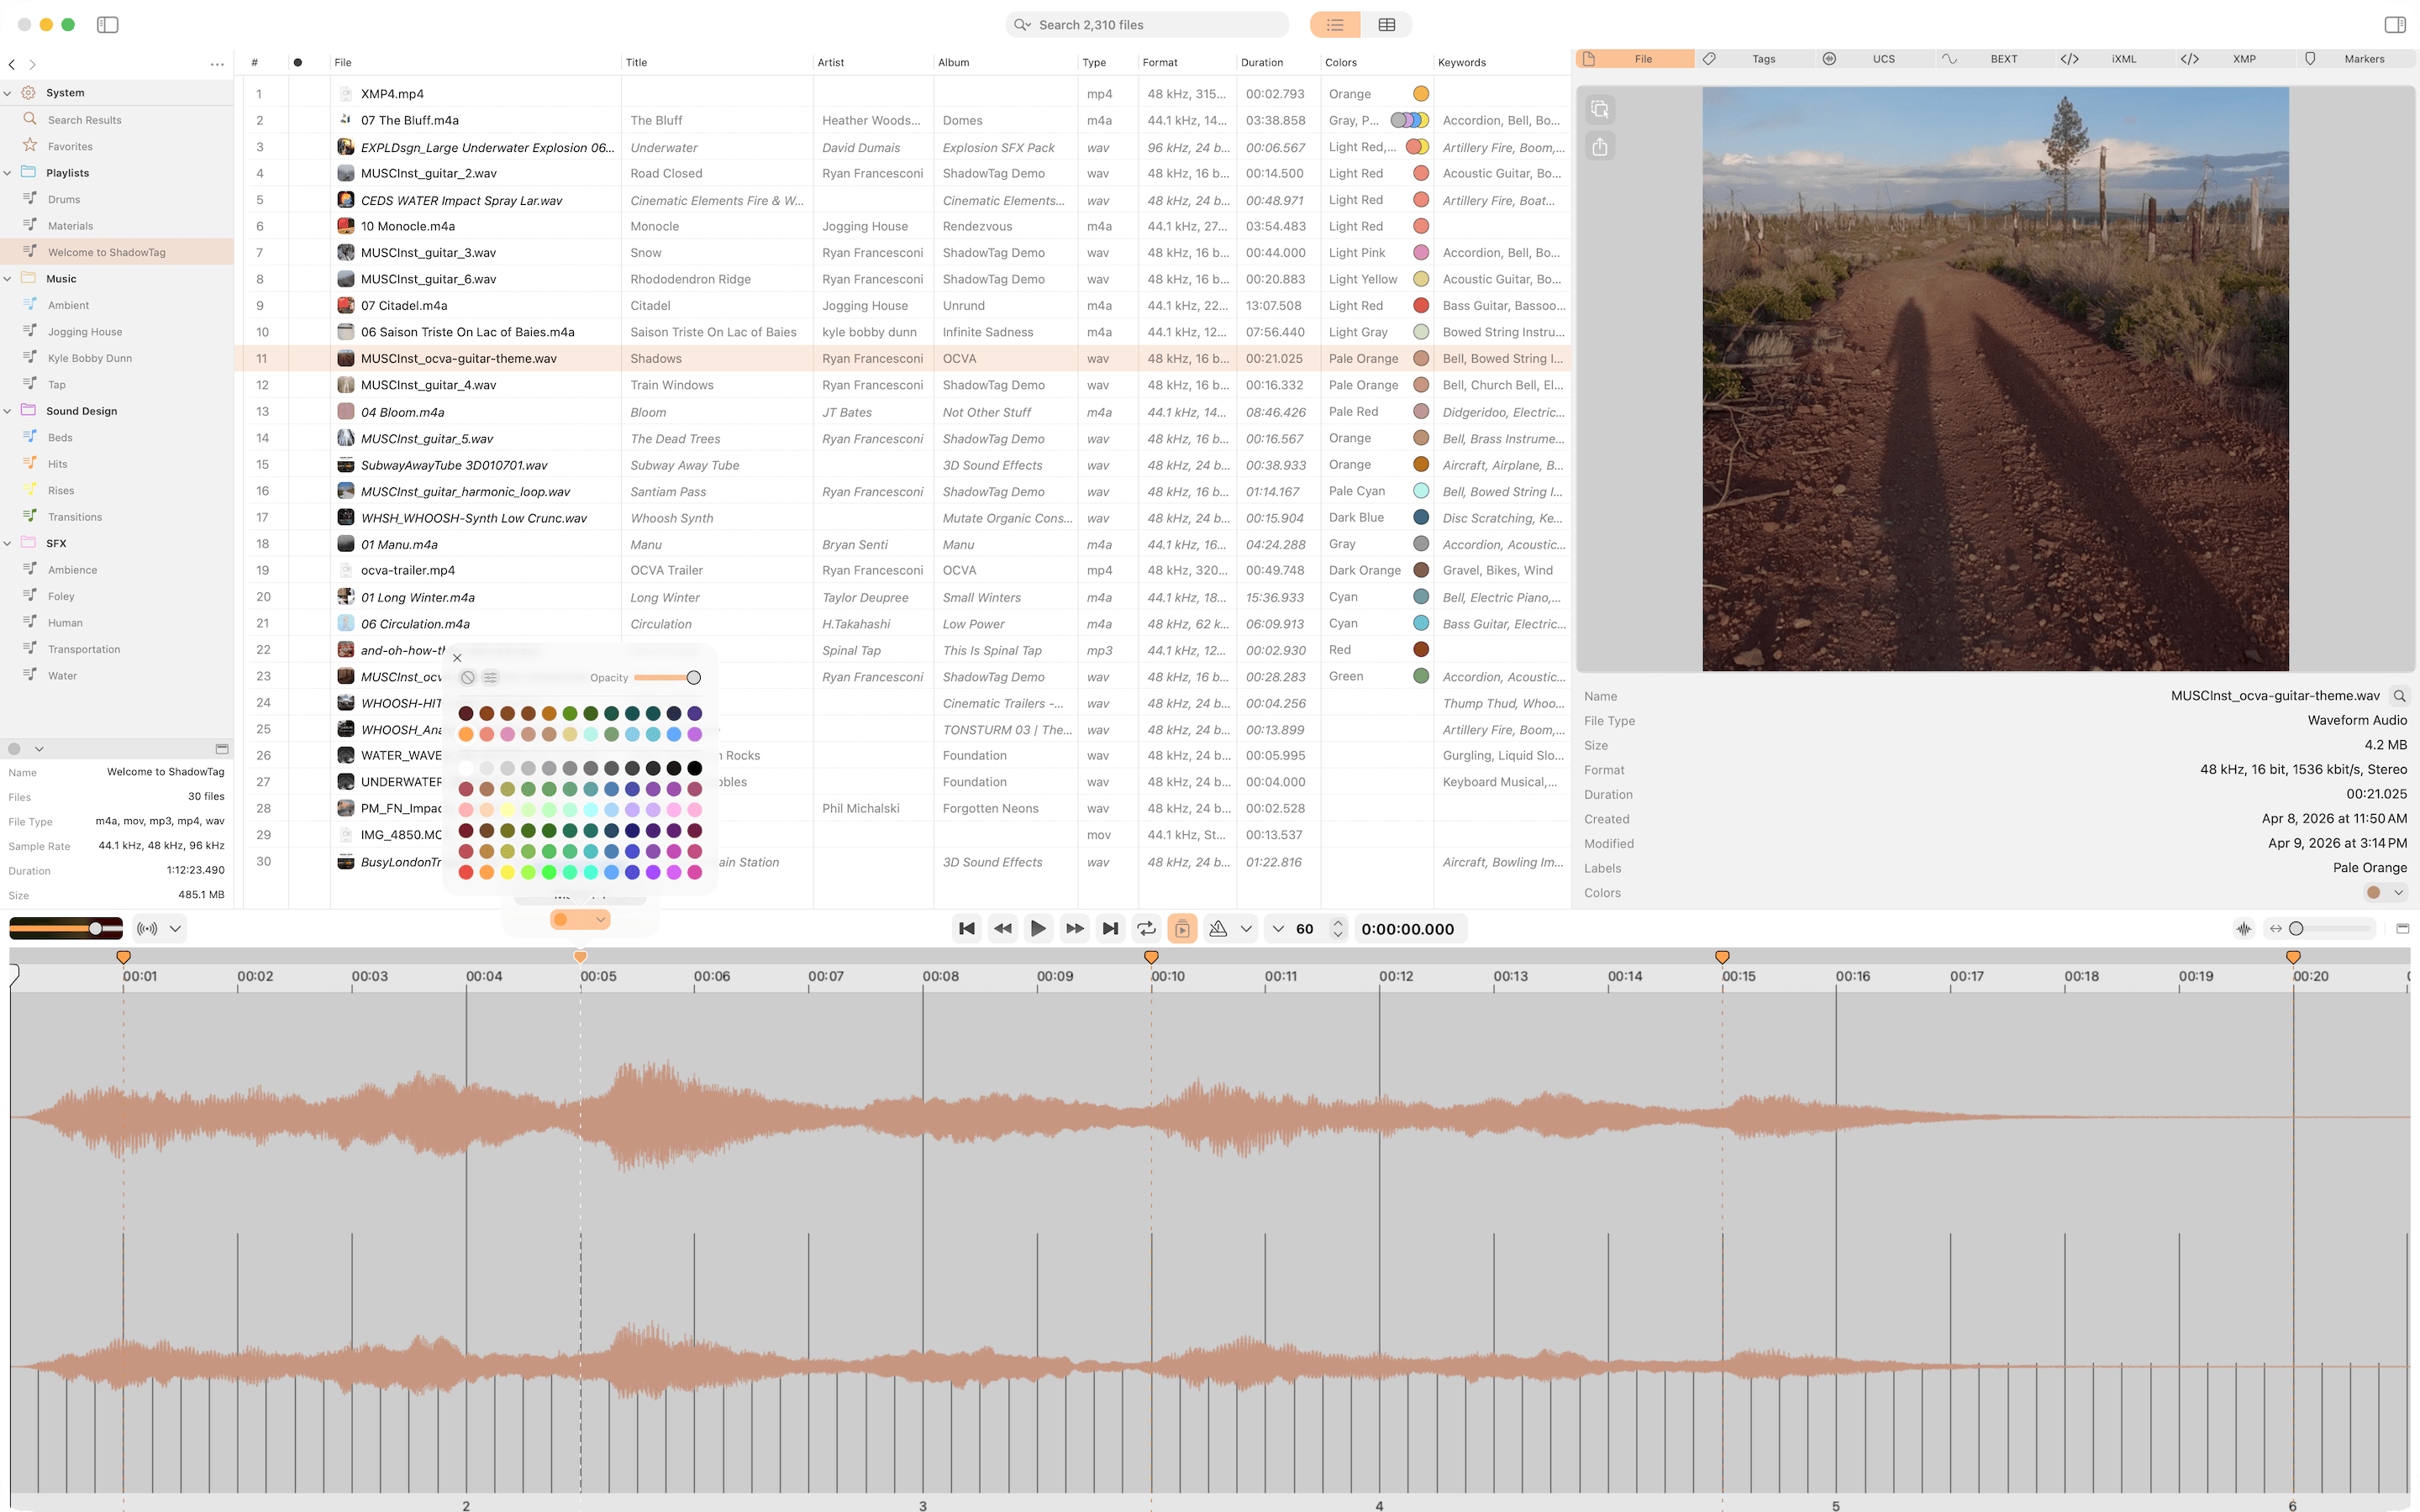Click the loop playback button
Screen dimensions: 2420x1512
(x=1146, y=928)
